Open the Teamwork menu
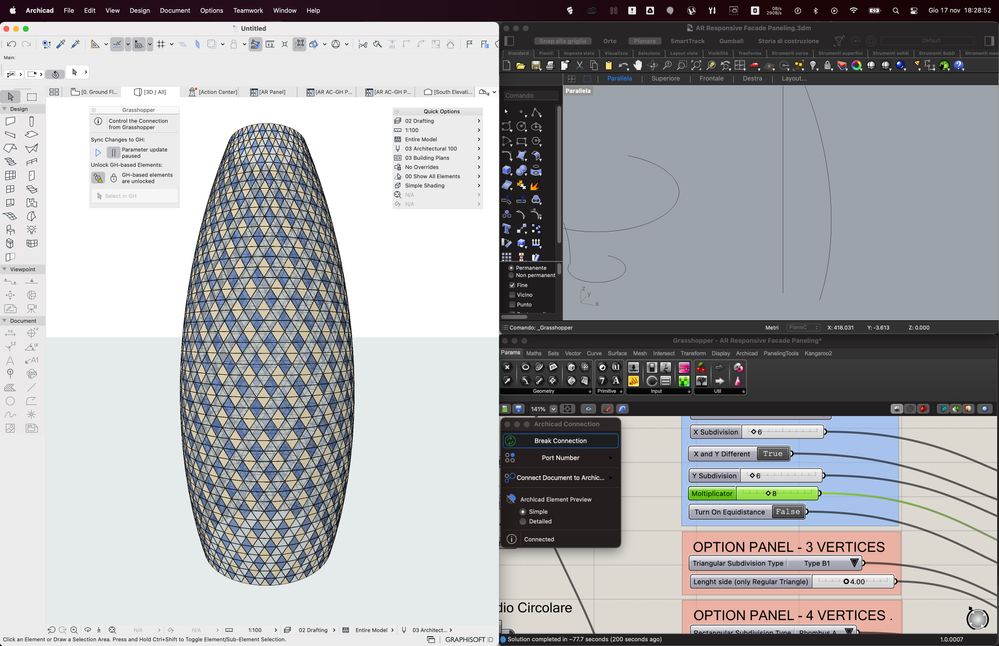This screenshot has width=999, height=646. click(x=248, y=10)
